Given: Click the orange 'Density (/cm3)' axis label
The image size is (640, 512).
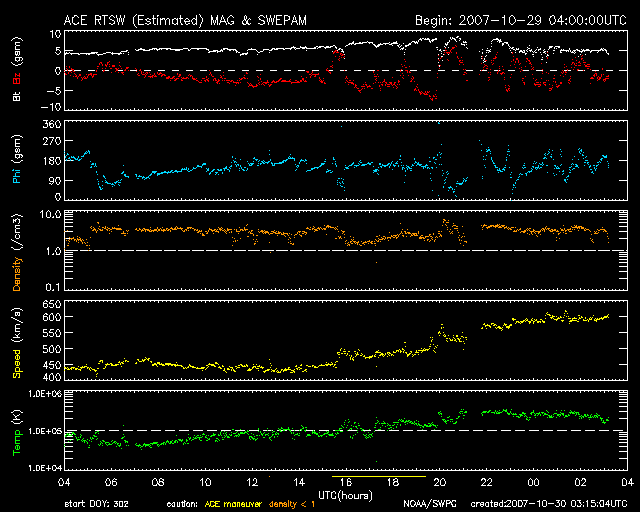Looking at the screenshot, I should 17,252.
